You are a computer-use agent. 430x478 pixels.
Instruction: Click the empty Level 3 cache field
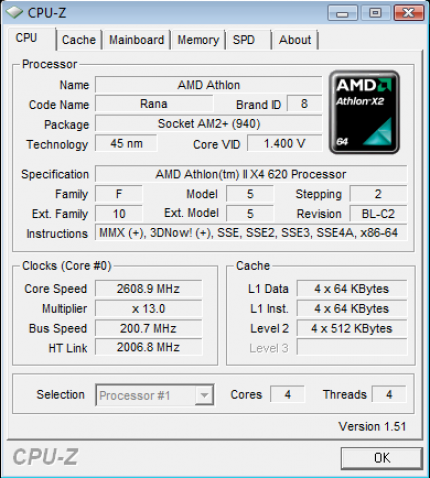click(352, 347)
